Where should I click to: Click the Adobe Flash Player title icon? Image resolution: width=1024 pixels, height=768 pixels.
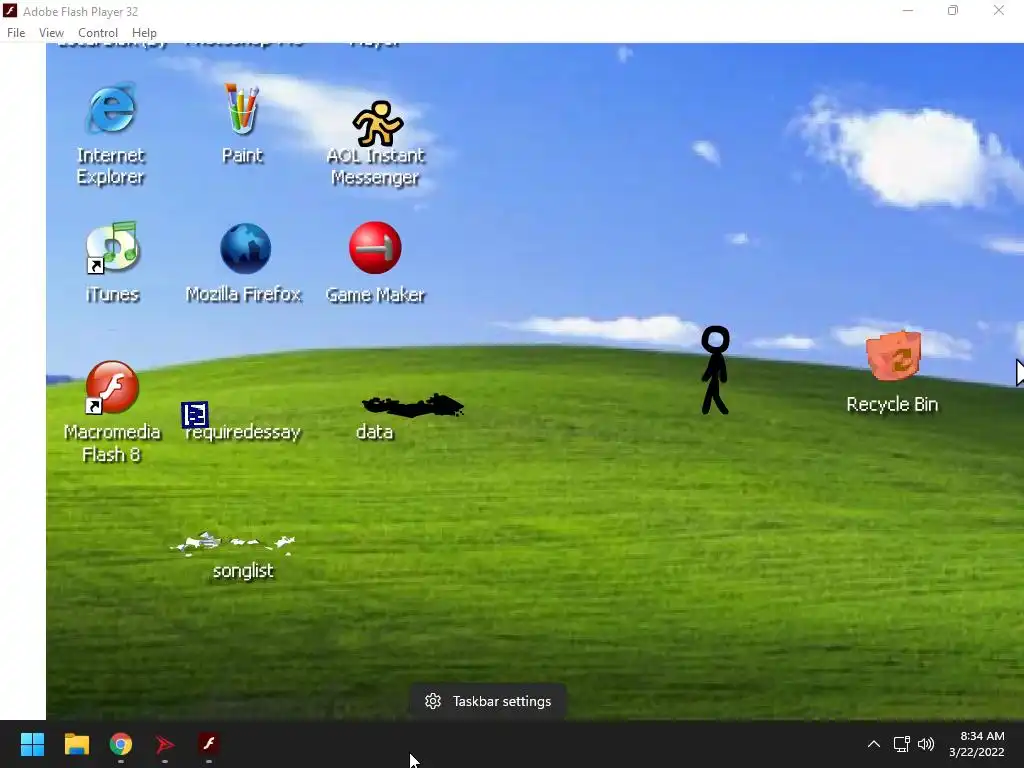tap(10, 11)
